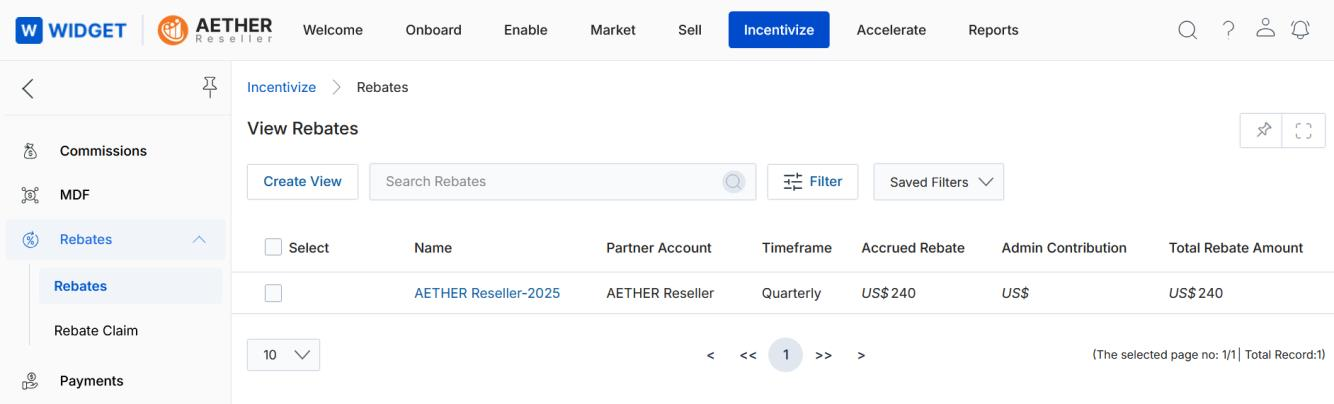Image resolution: width=1334 pixels, height=404 pixels.
Task: Toggle fullscreen view icon
Action: [x=1304, y=130]
